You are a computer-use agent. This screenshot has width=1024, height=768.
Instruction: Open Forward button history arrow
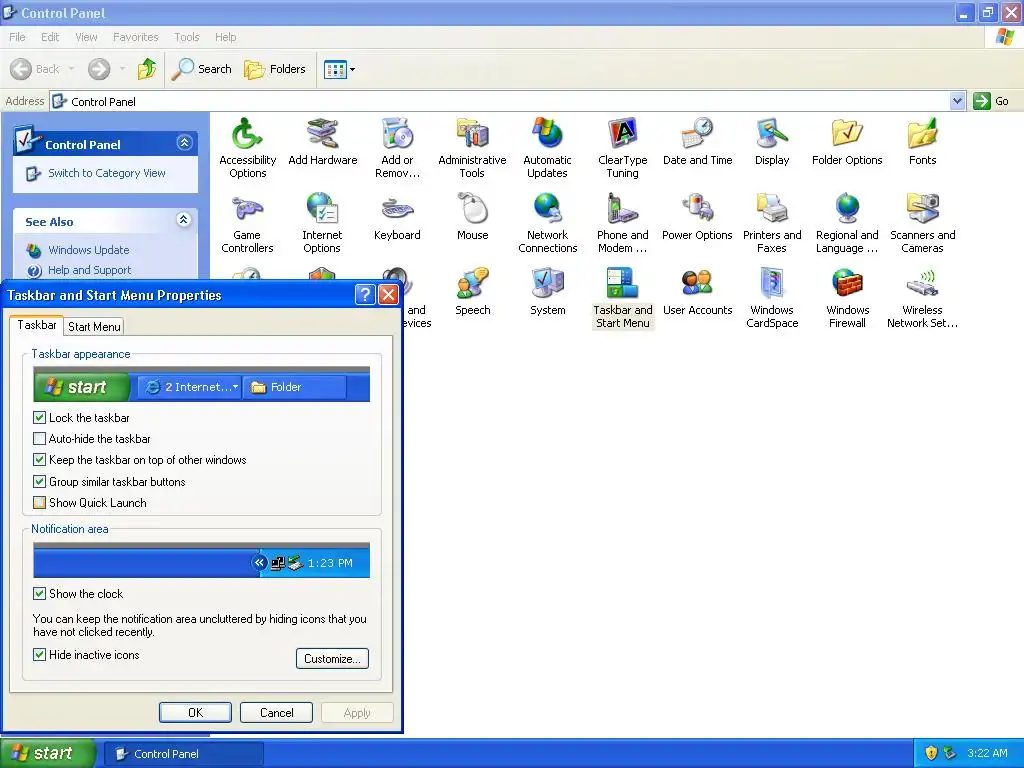coord(122,69)
